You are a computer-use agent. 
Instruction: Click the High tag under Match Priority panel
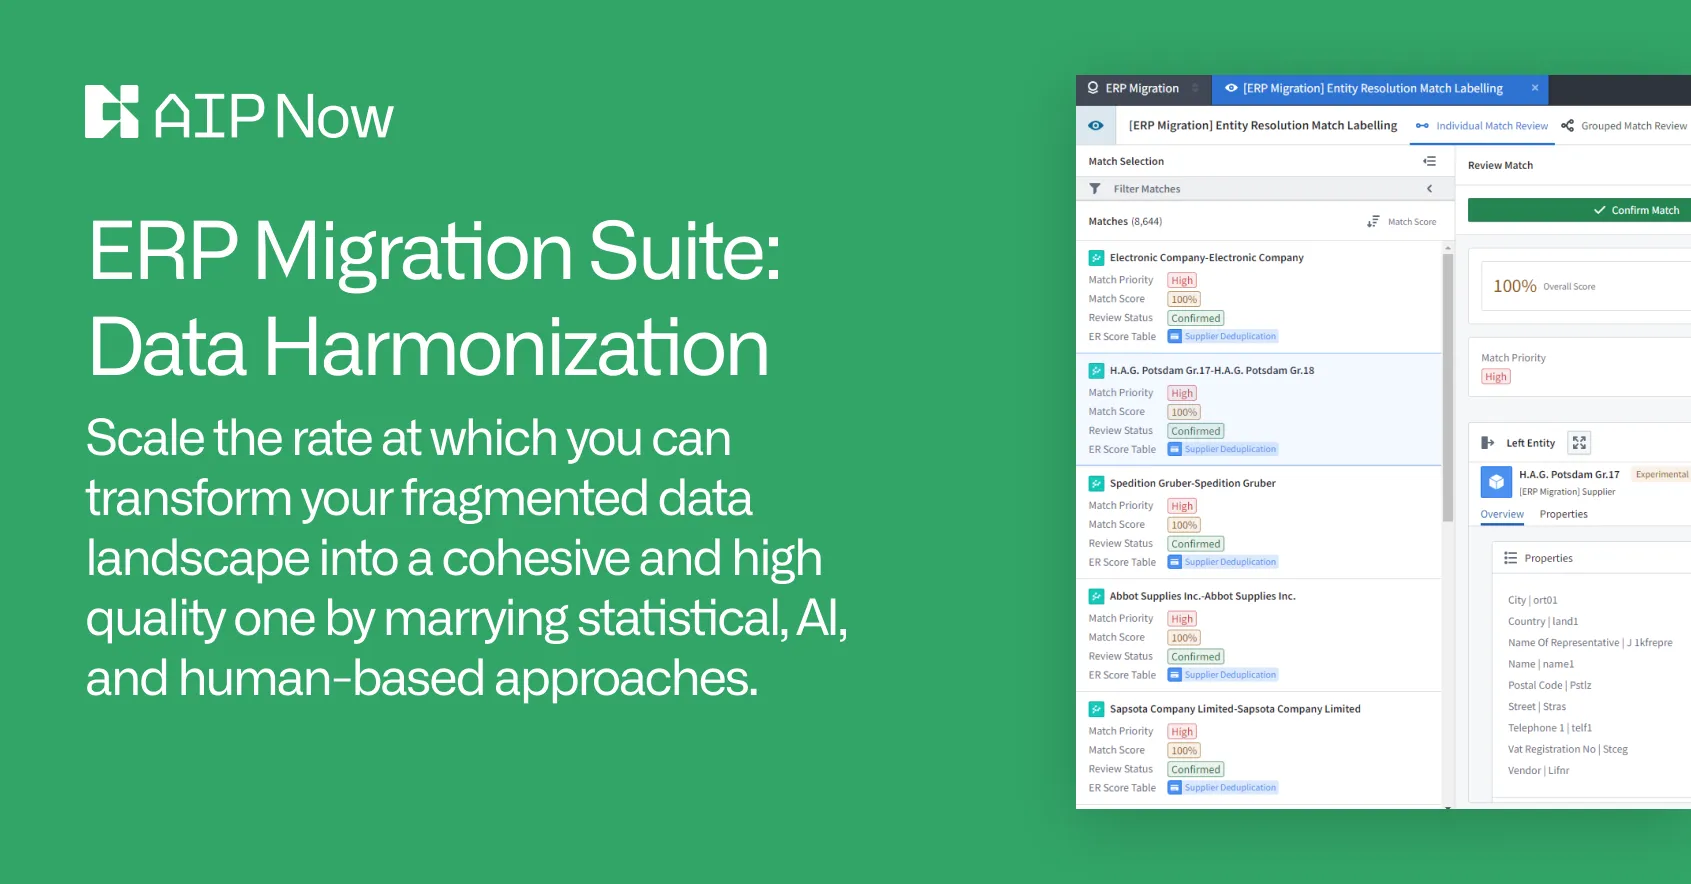[1496, 377]
